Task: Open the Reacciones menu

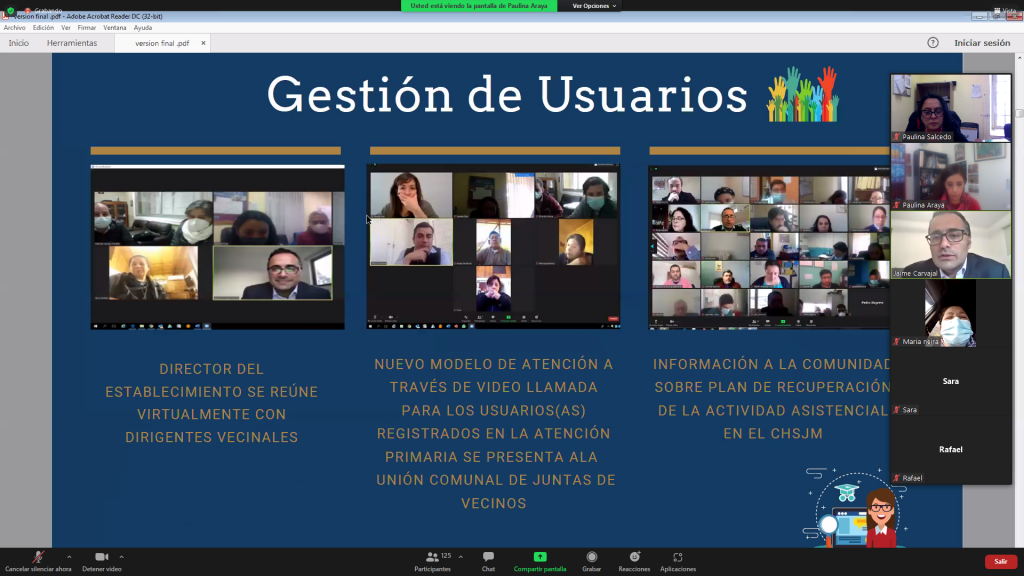Action: tap(634, 558)
